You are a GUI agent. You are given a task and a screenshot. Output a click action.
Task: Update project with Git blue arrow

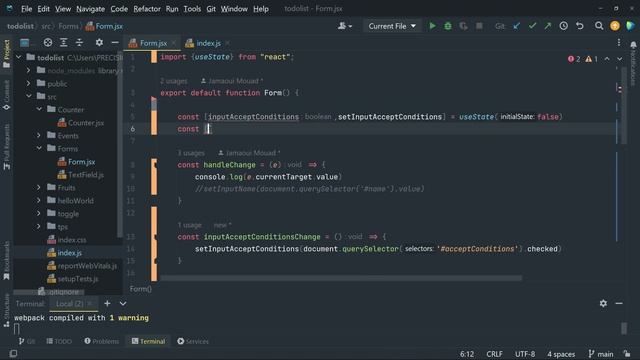point(517,26)
